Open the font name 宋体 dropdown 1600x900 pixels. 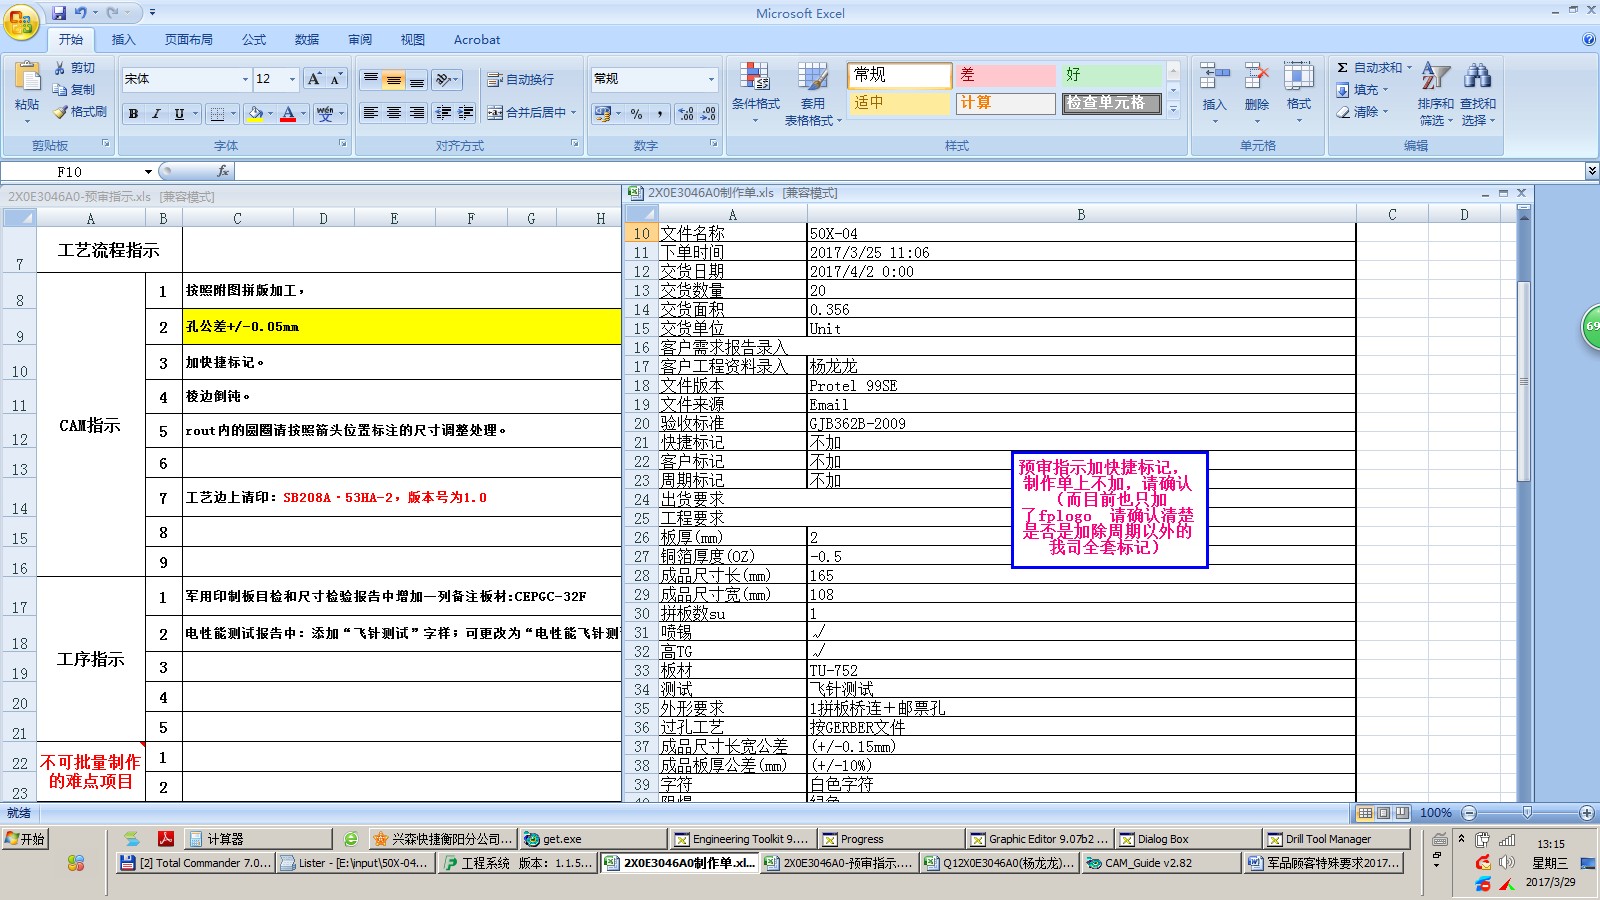click(245, 79)
